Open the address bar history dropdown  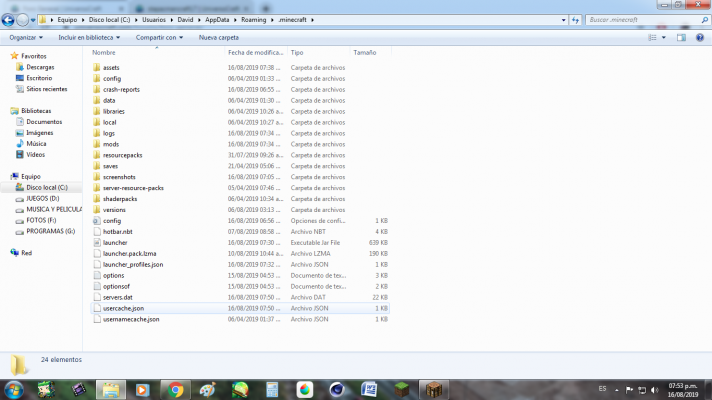pos(564,20)
